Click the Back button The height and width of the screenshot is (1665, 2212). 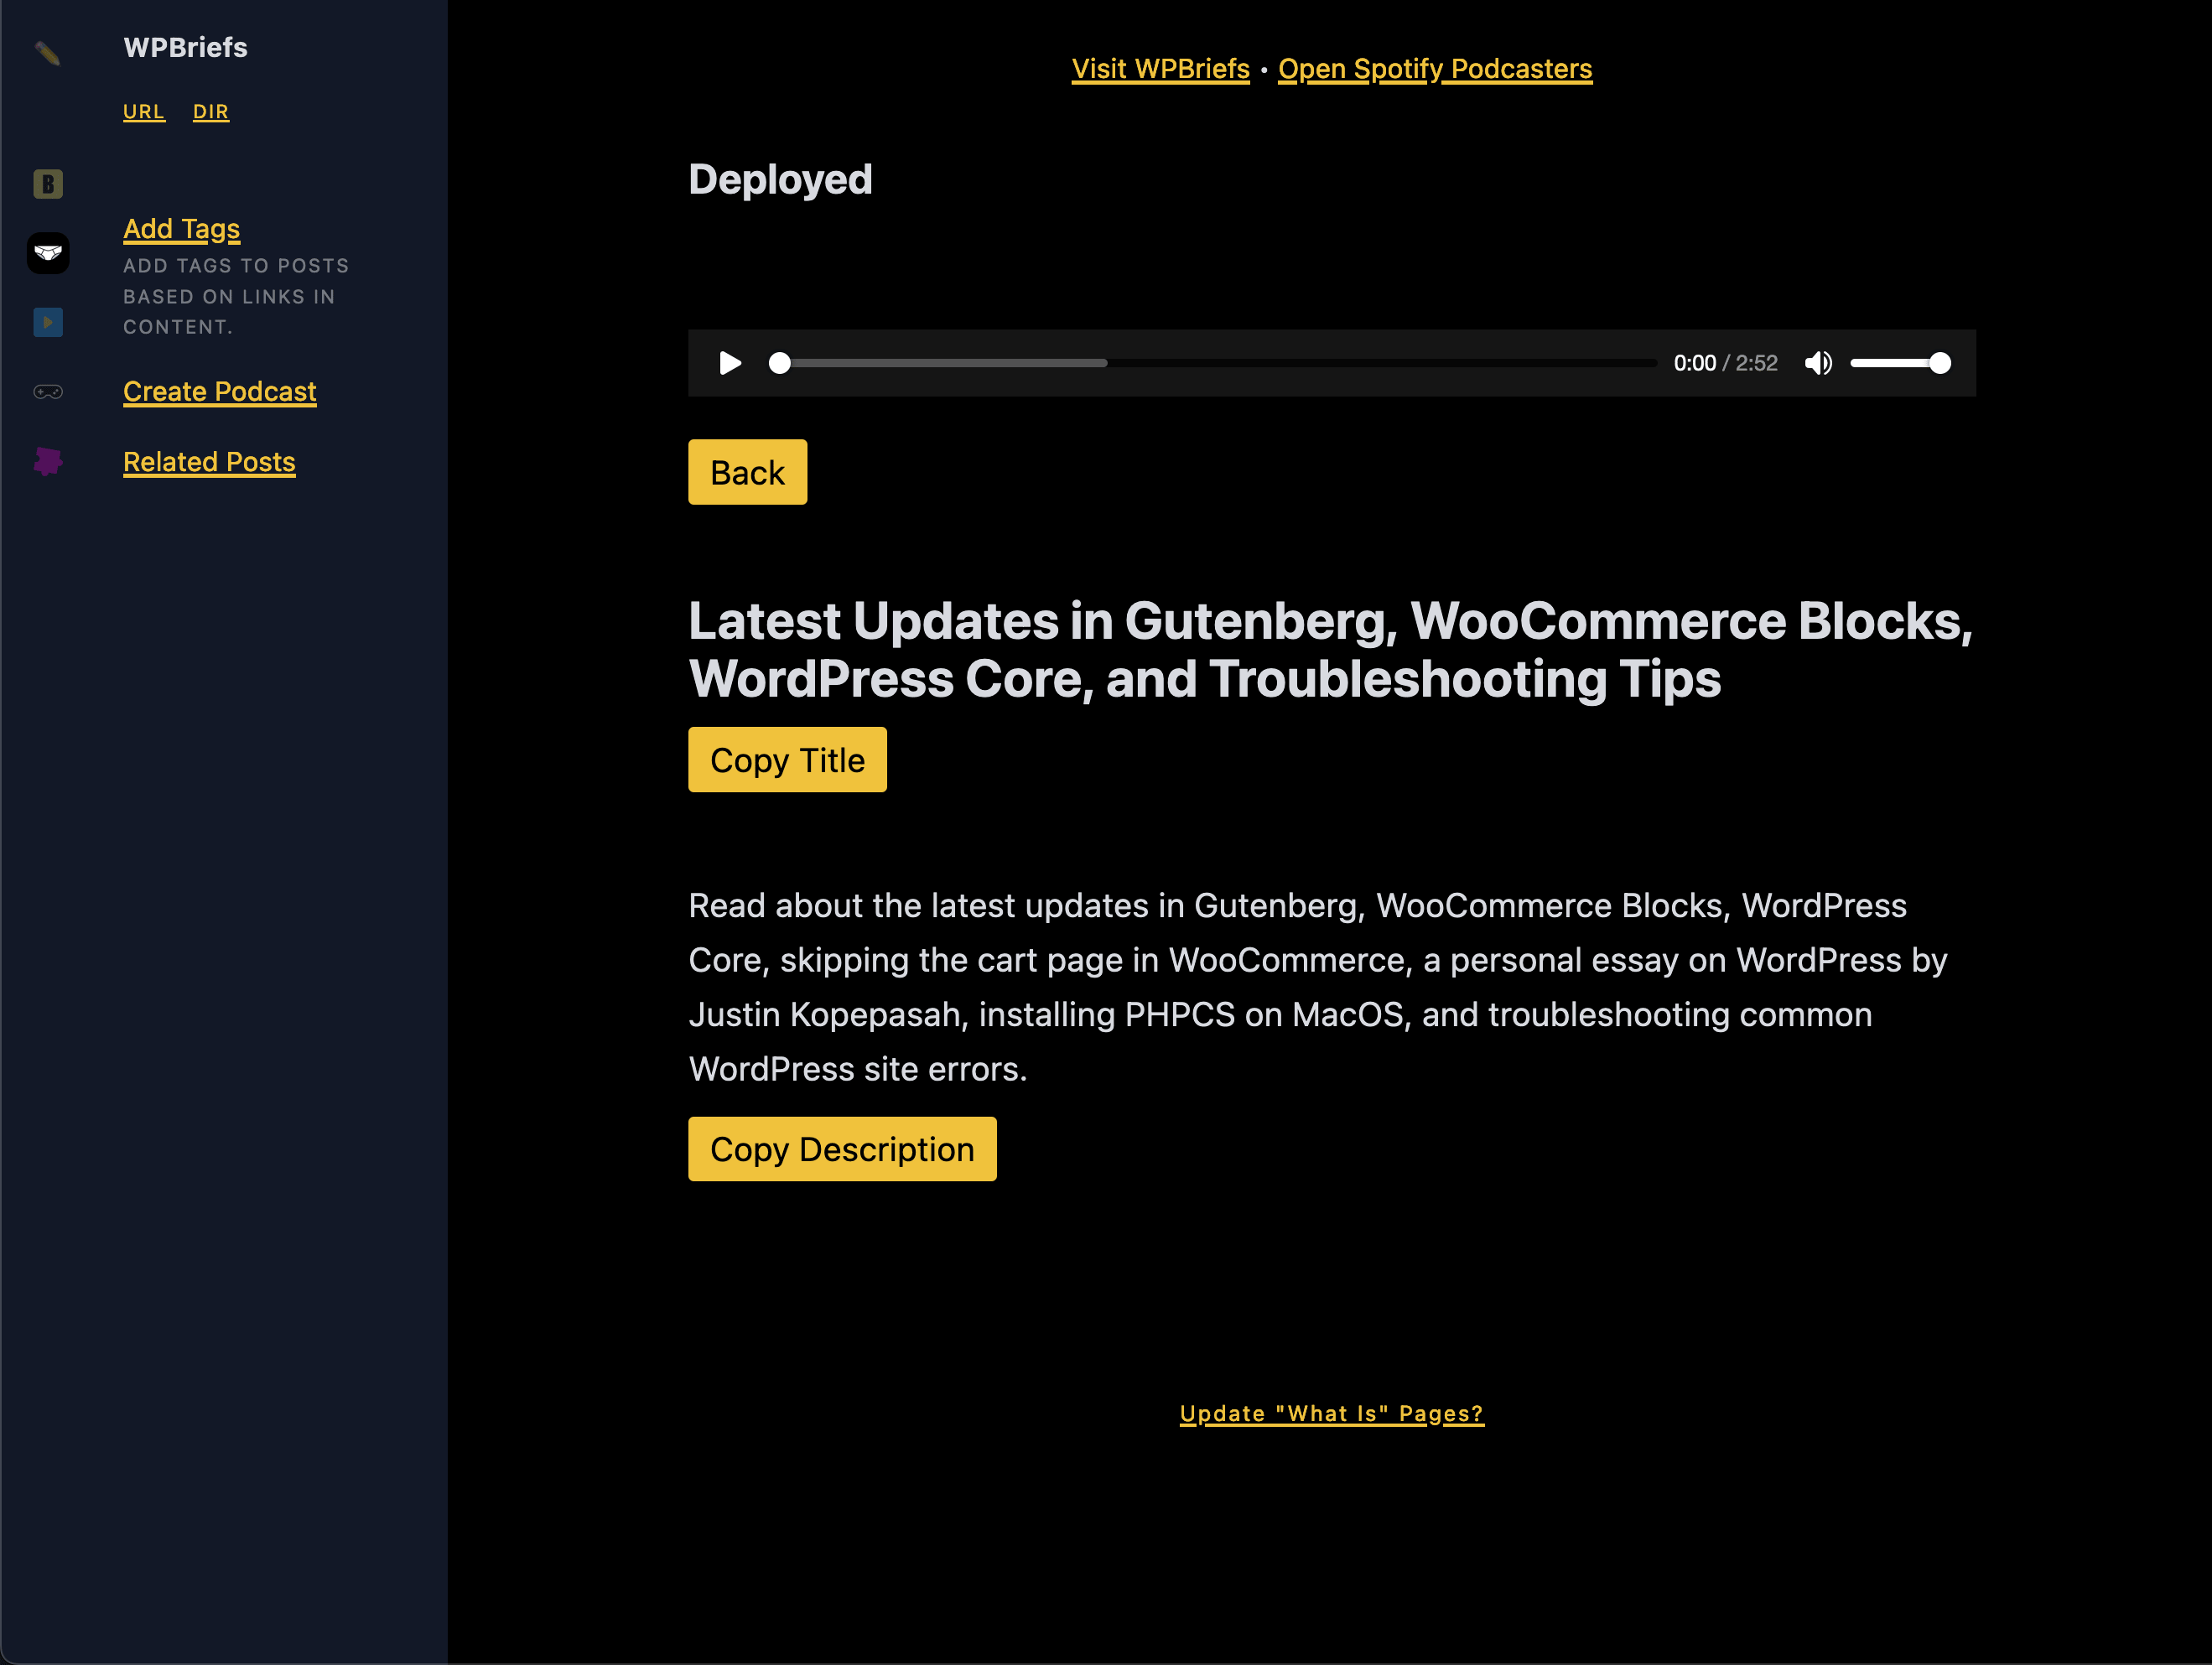pos(747,472)
